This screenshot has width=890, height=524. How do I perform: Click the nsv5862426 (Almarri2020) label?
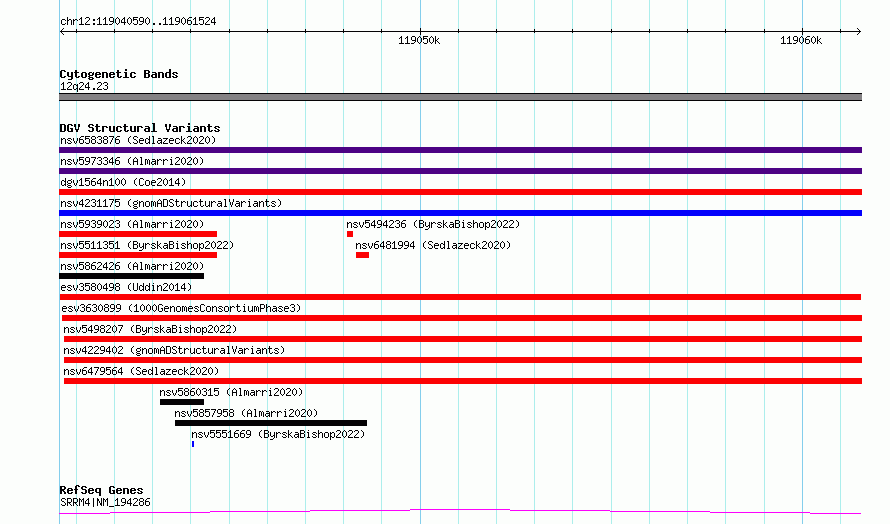point(132,266)
